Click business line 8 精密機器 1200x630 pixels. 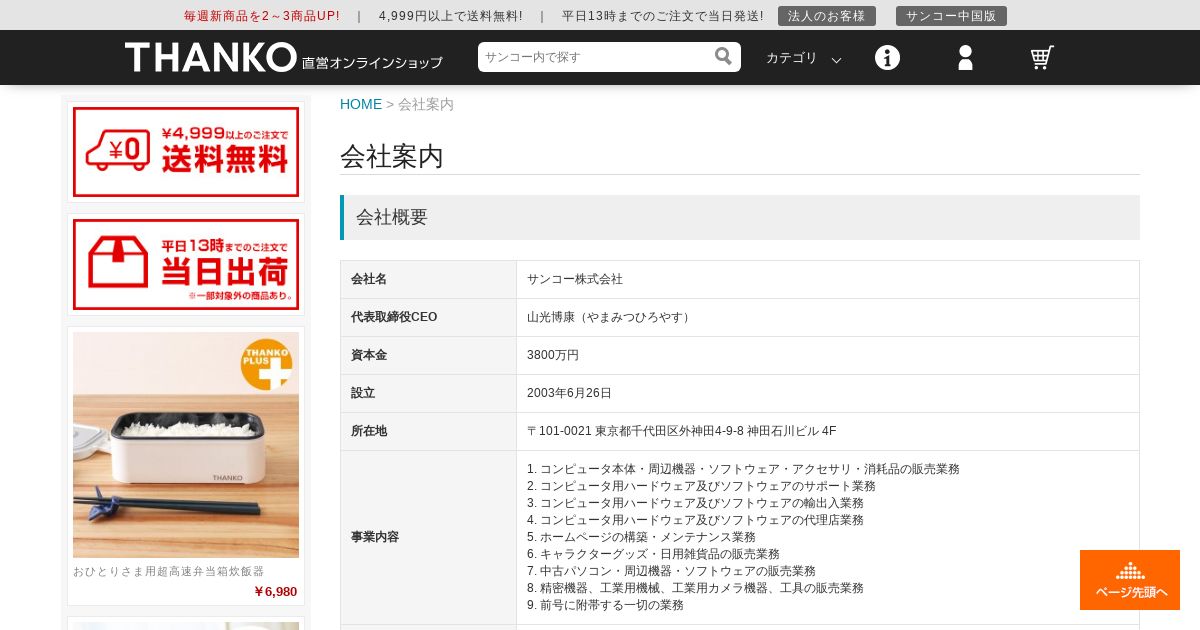pyautogui.click(x=695, y=588)
